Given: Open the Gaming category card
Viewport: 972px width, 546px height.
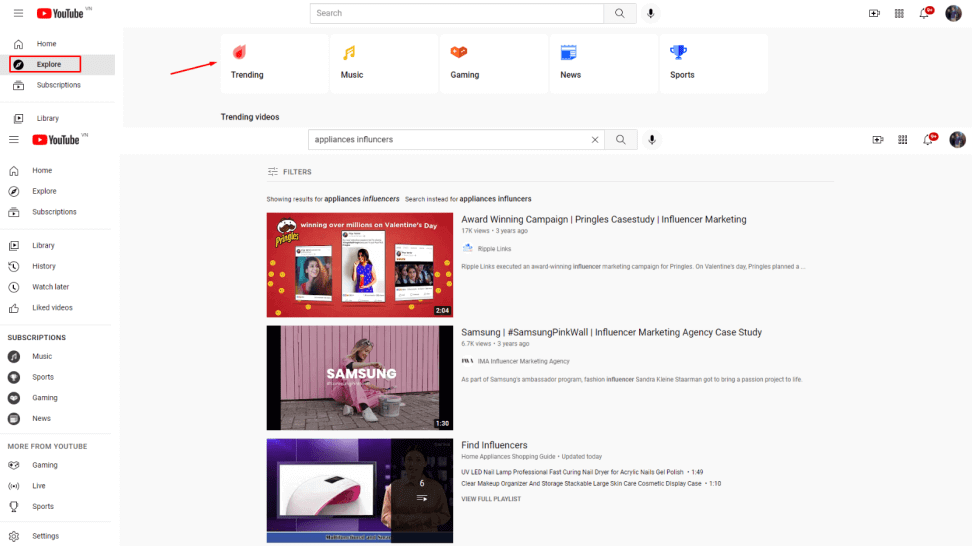Looking at the screenshot, I should [x=493, y=63].
